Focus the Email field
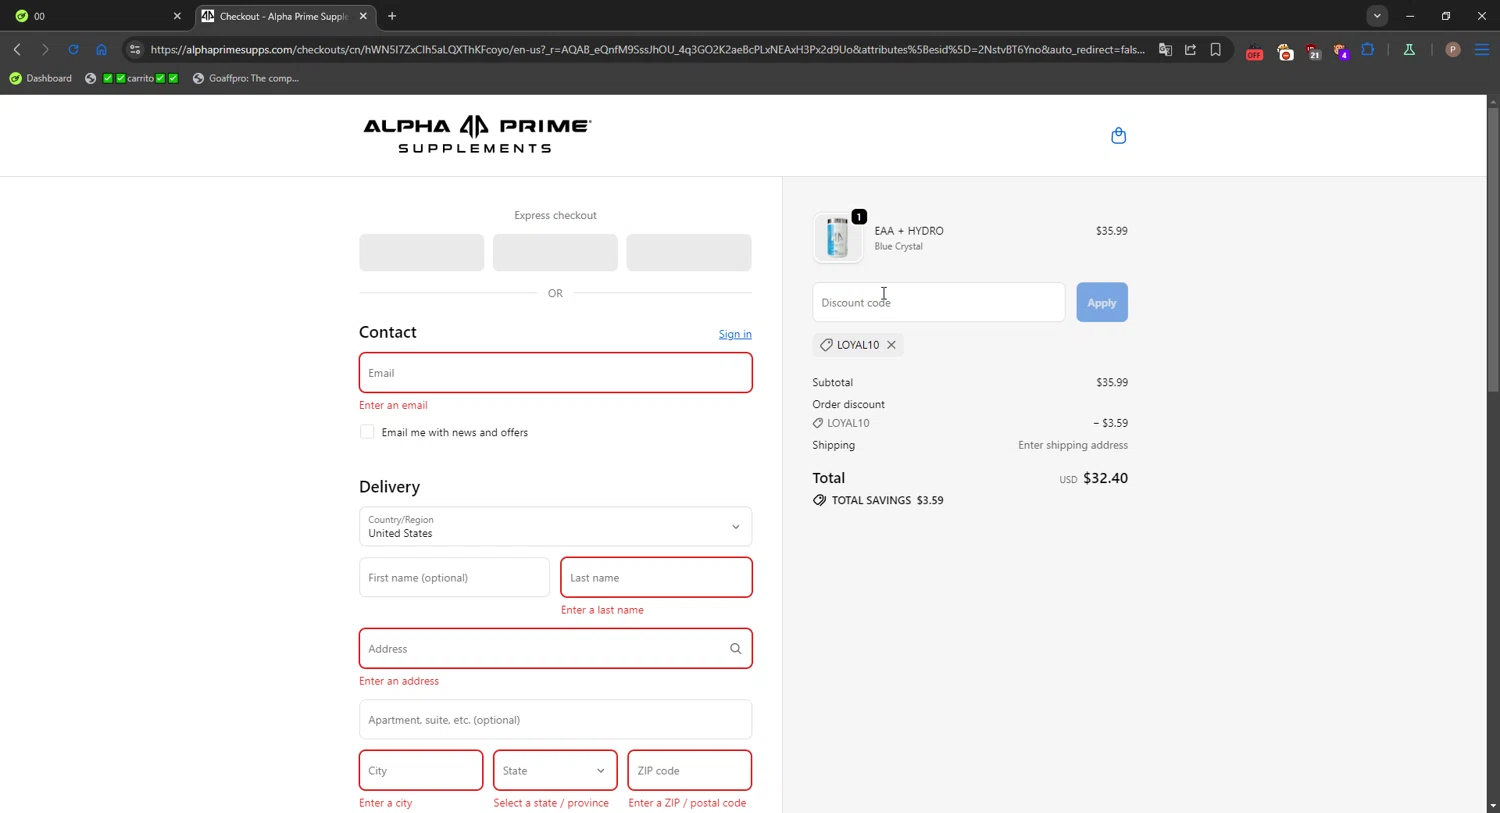1500x813 pixels. point(555,373)
